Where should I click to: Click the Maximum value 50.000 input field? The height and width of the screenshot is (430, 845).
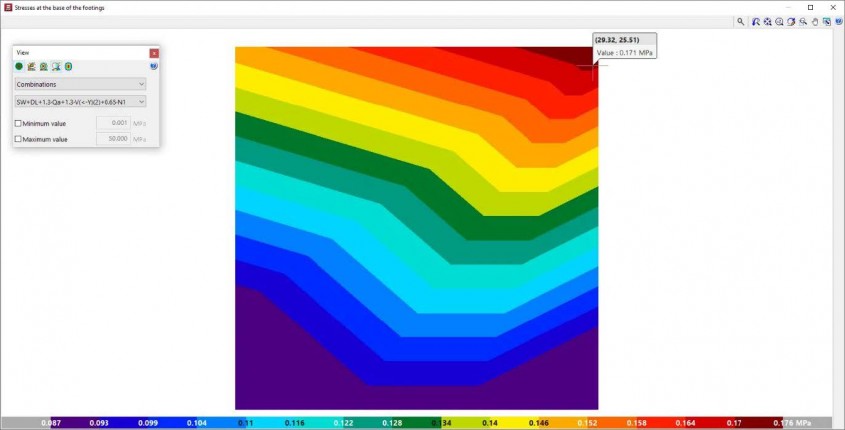113,138
